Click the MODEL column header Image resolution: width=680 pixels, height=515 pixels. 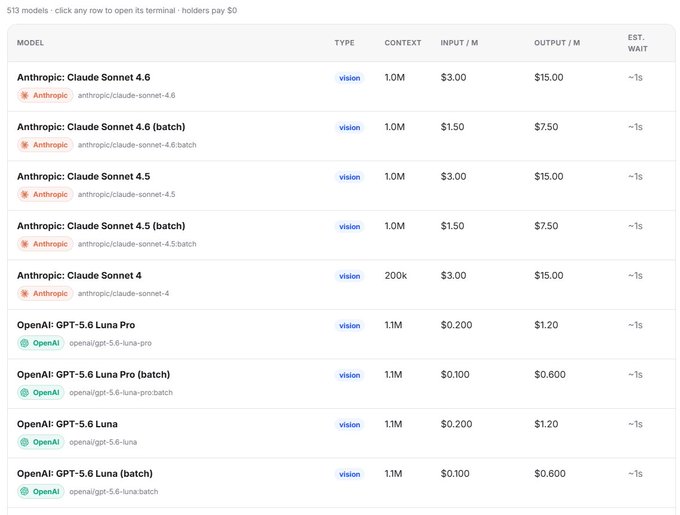[x=30, y=43]
